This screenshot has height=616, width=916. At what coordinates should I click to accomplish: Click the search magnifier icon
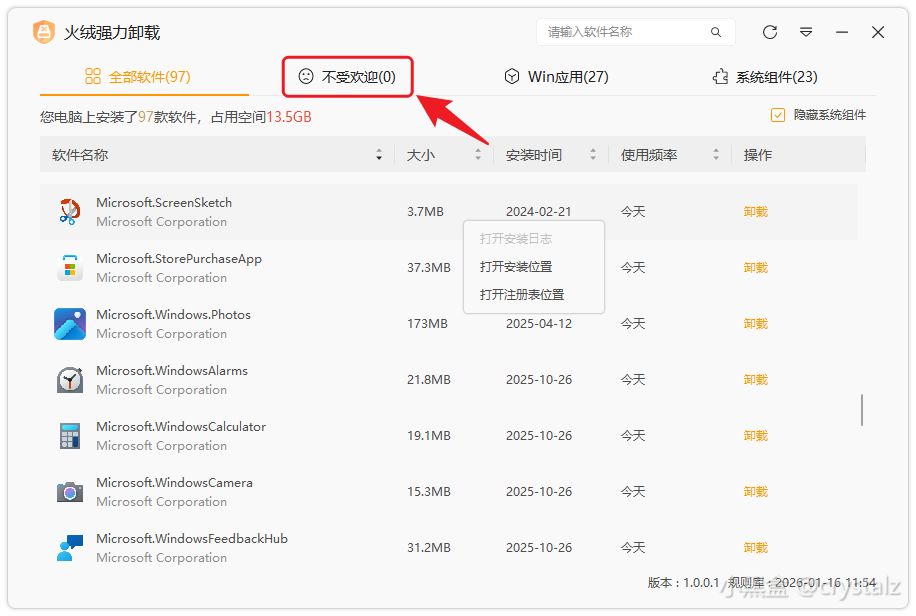point(716,32)
